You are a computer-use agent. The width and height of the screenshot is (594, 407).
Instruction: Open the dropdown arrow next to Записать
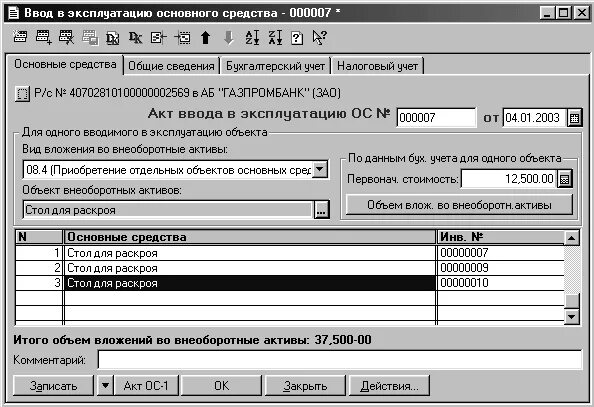(105, 385)
